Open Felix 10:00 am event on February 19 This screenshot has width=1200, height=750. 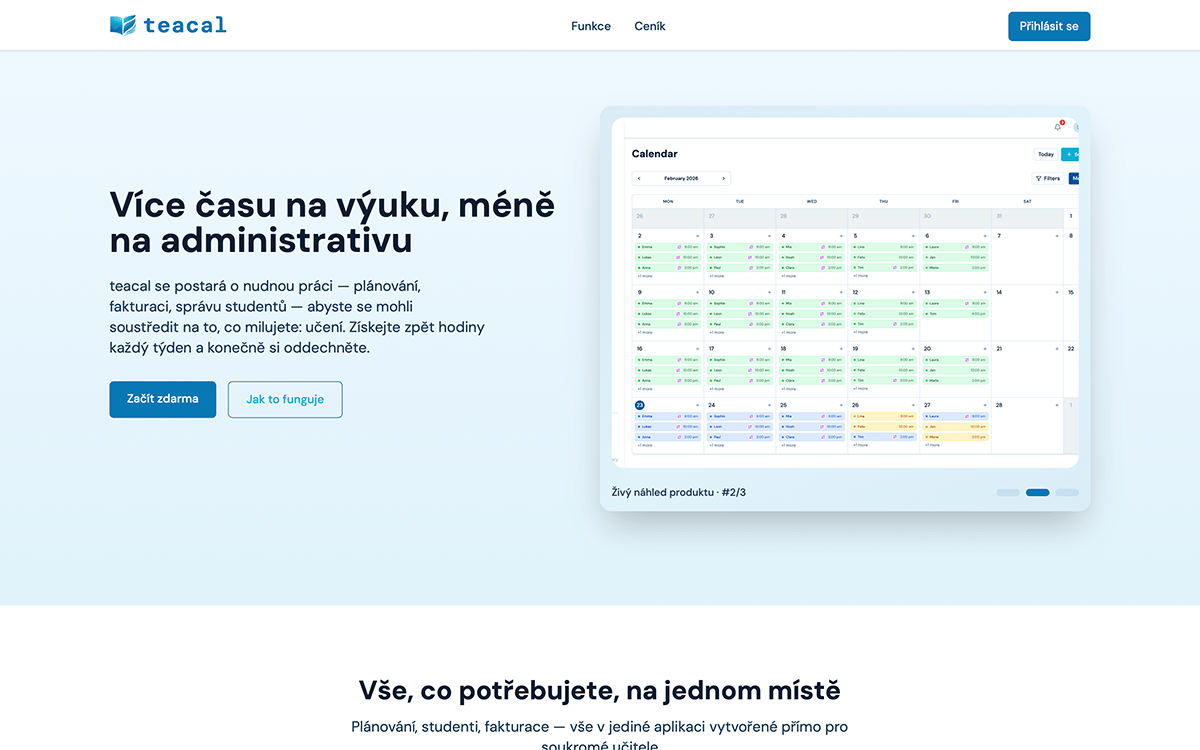[x=884, y=370]
